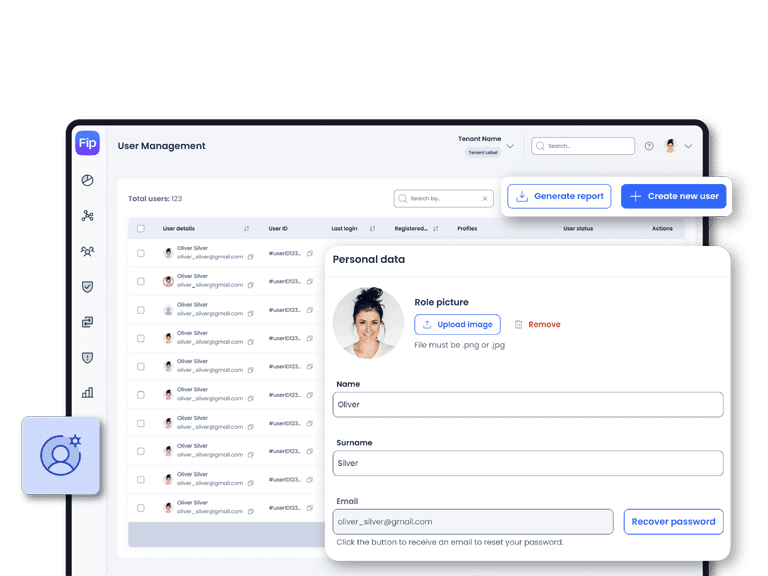Click the Surname input field
The width and height of the screenshot is (768, 576).
coord(528,463)
